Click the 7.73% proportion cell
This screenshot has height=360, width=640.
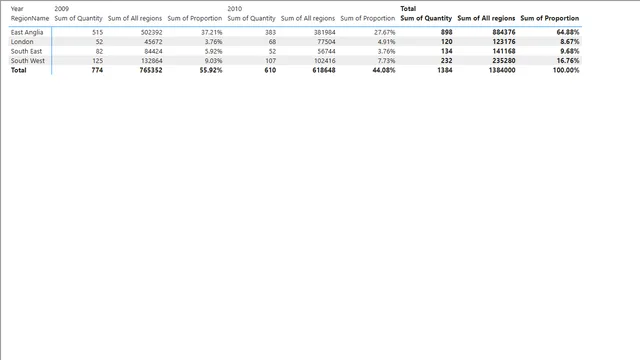pos(386,60)
